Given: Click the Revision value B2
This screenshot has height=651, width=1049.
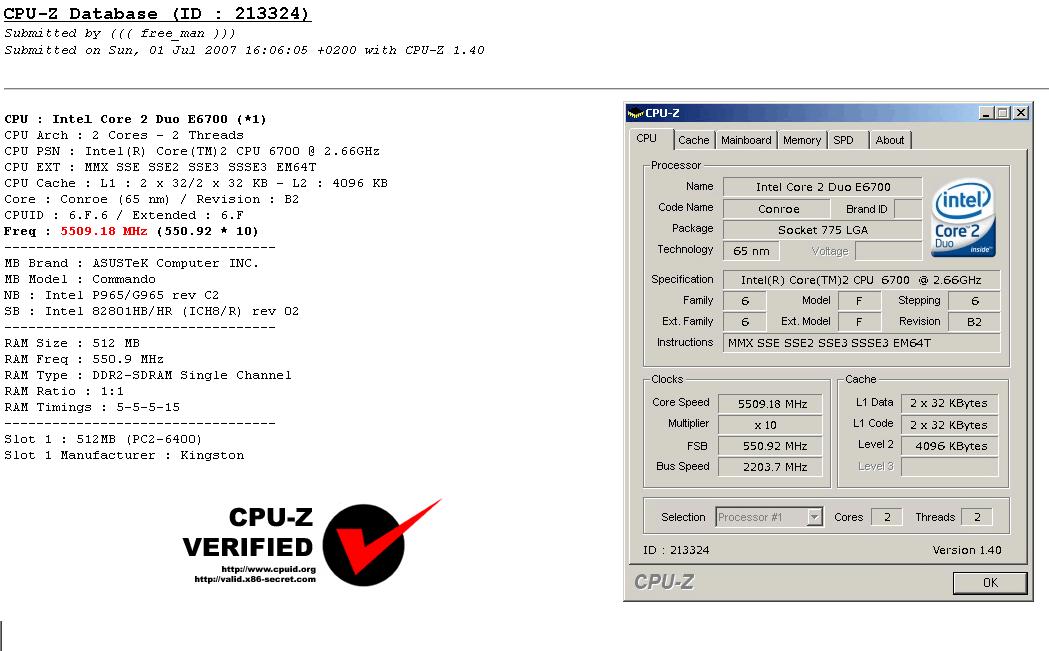Looking at the screenshot, I should click(x=974, y=322).
